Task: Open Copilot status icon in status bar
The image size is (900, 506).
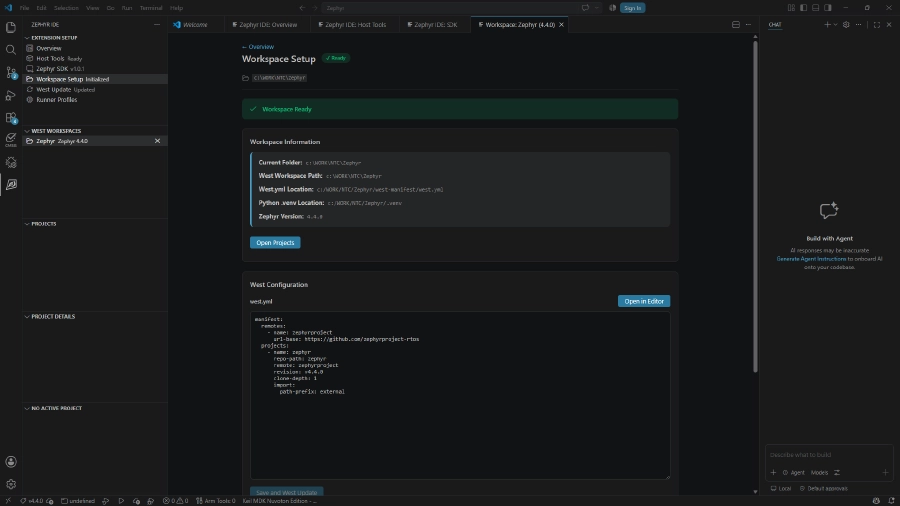Action: pos(876,501)
